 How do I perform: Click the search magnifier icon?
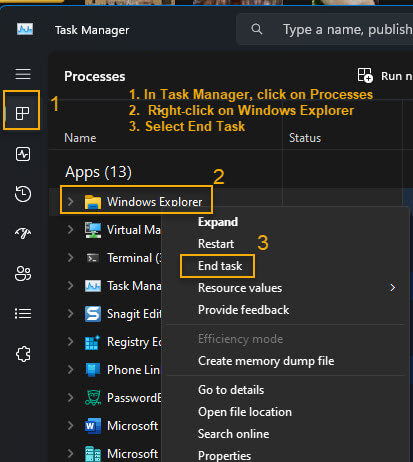click(257, 29)
